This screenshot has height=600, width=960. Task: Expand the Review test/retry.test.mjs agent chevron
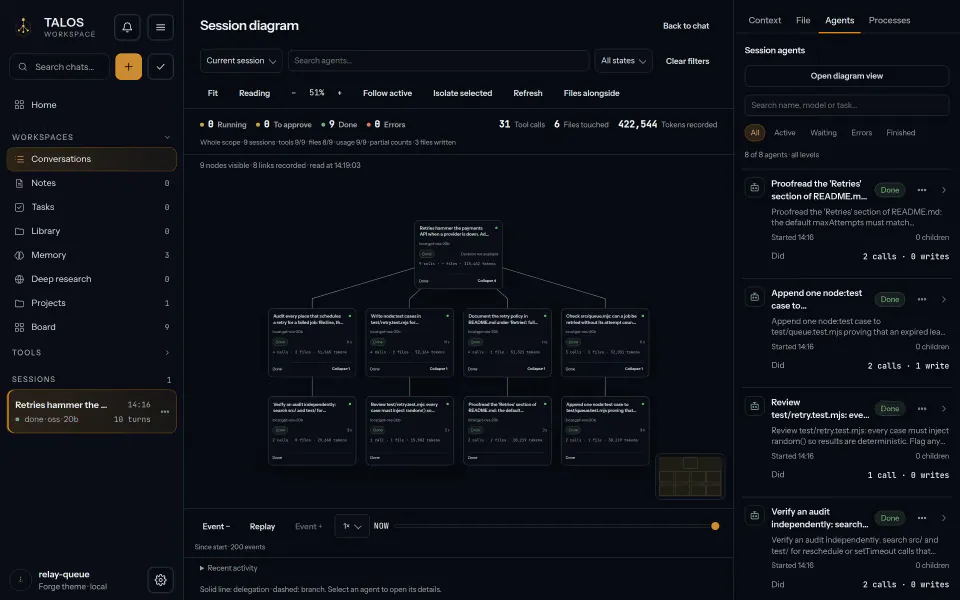coord(943,408)
